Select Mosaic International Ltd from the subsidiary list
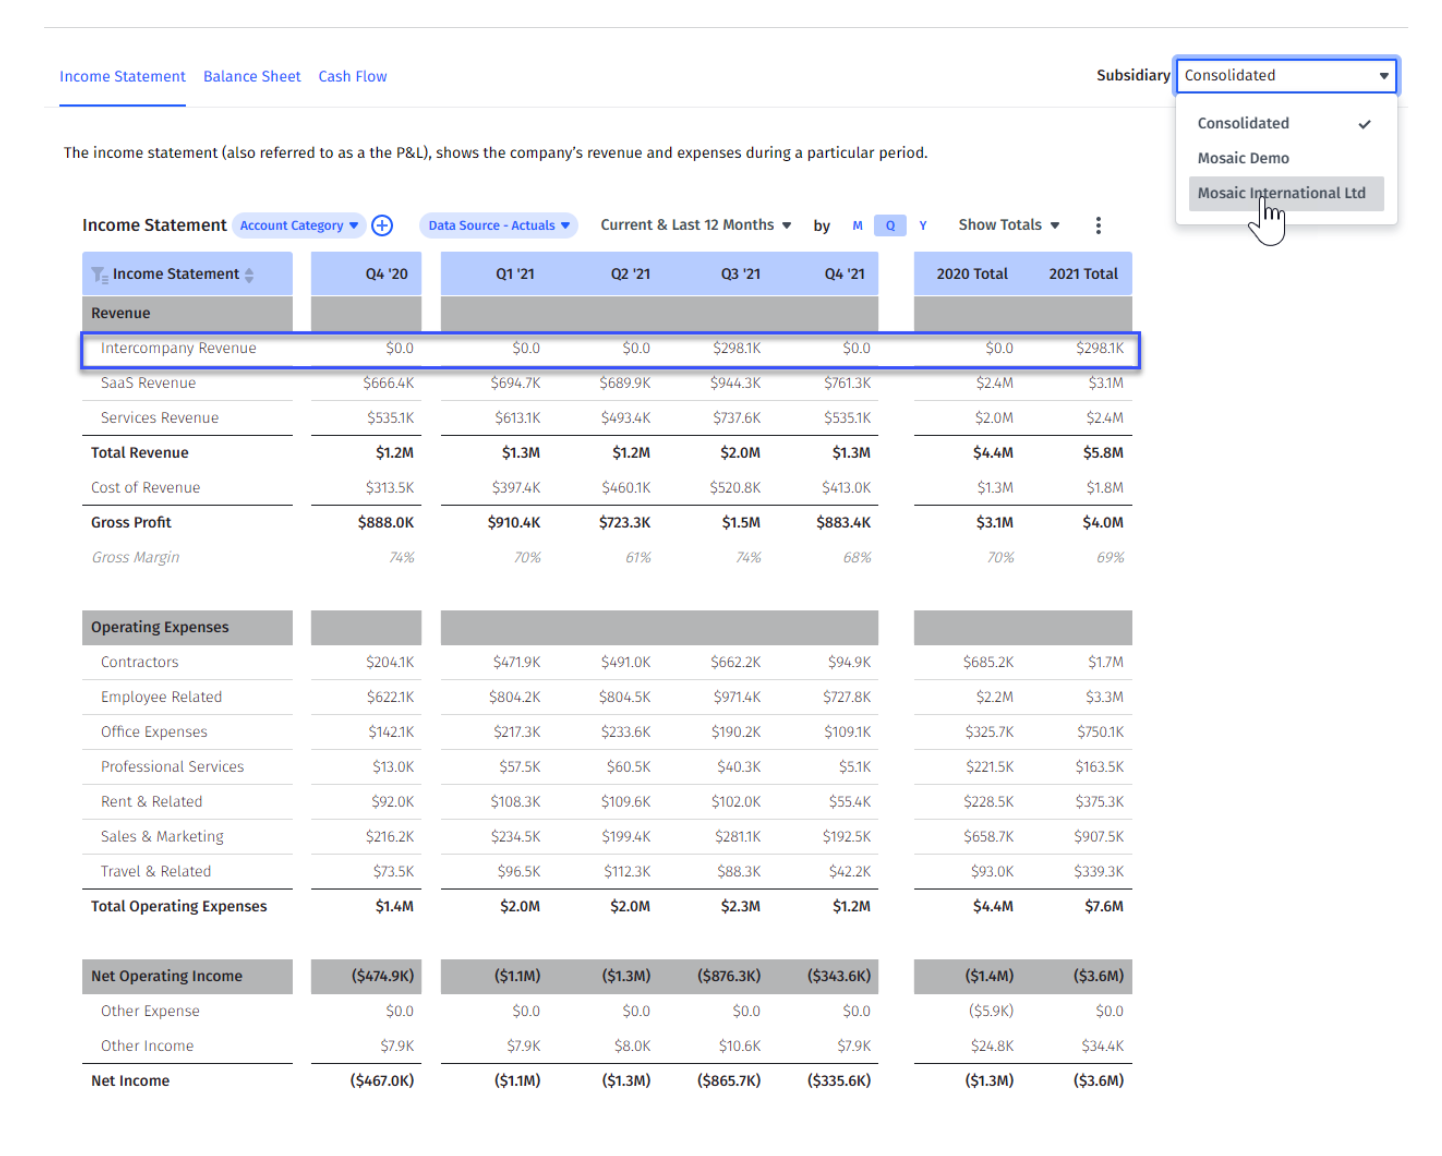This screenshot has width=1442, height=1156. 1284,193
